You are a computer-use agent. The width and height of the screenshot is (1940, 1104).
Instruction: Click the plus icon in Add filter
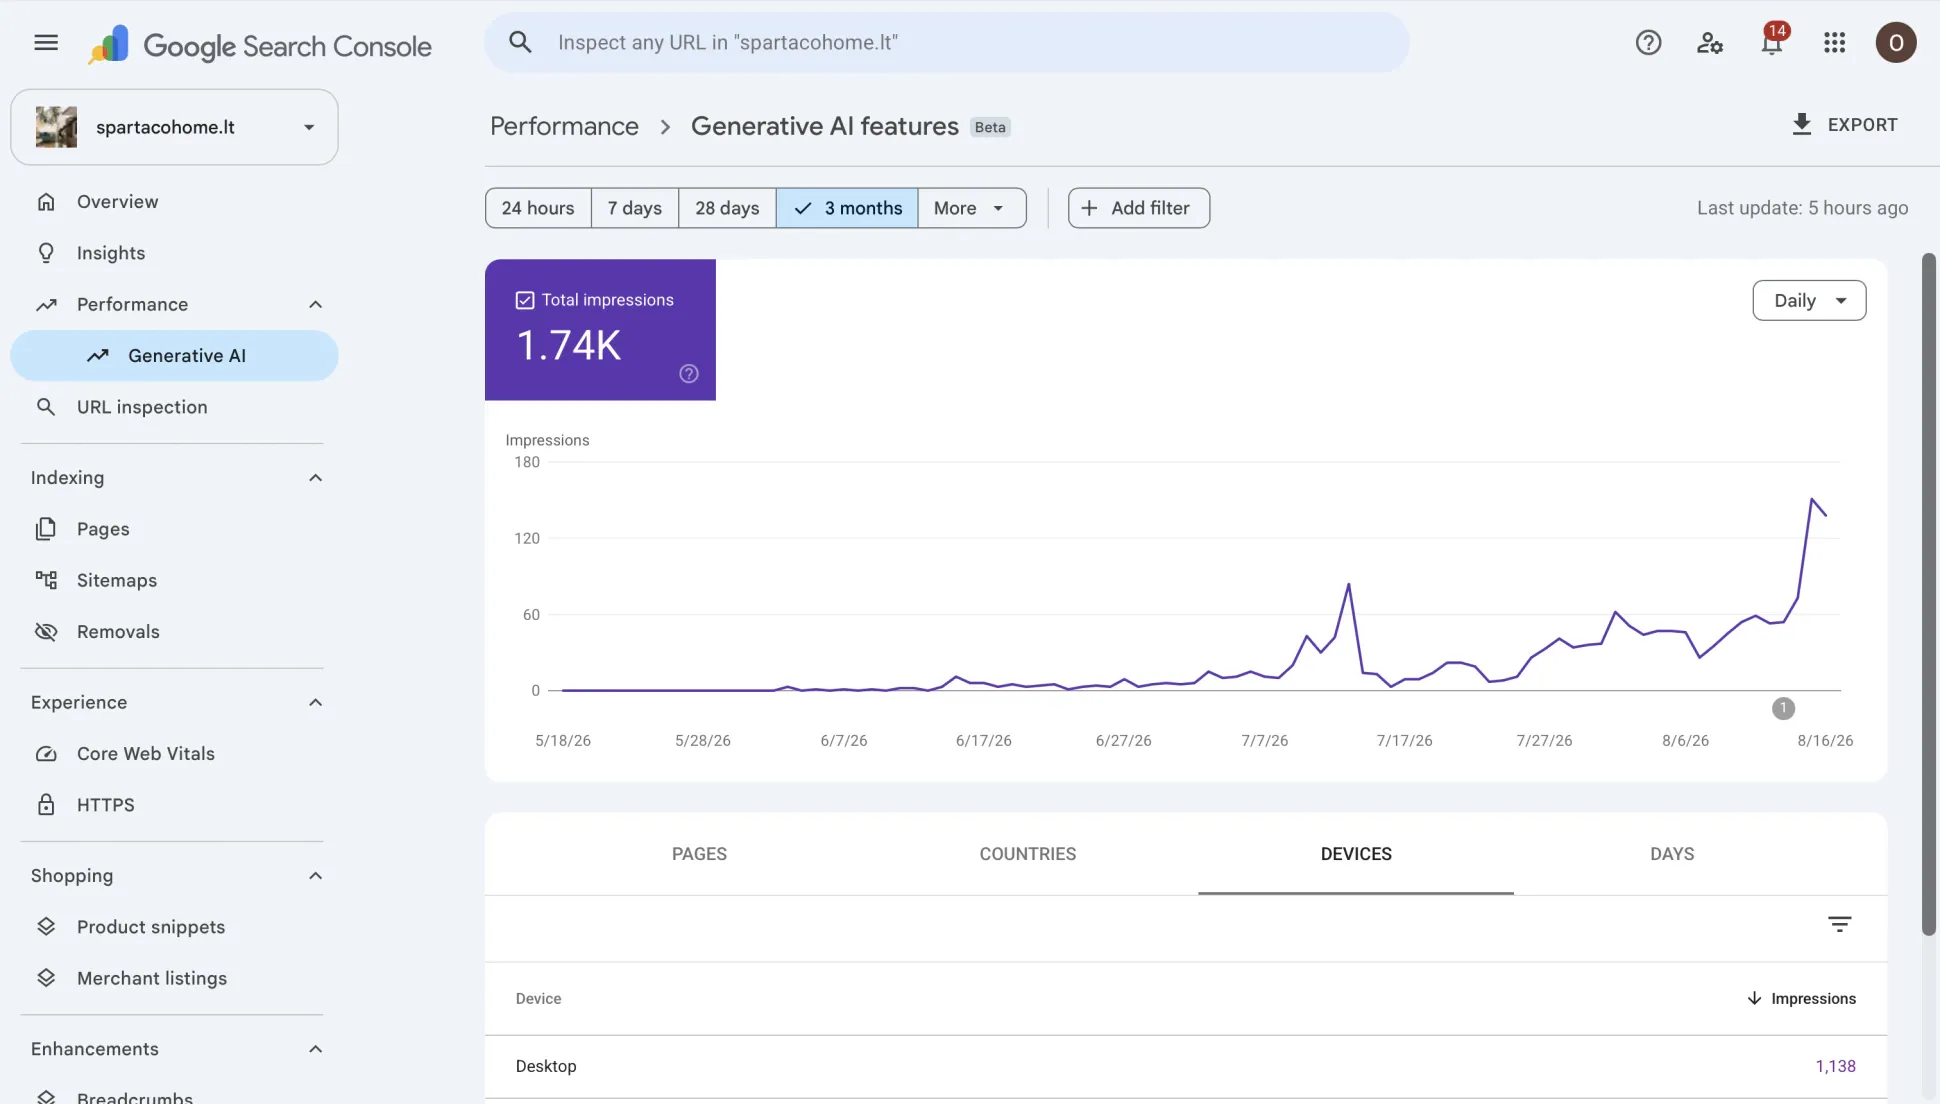[x=1089, y=208]
